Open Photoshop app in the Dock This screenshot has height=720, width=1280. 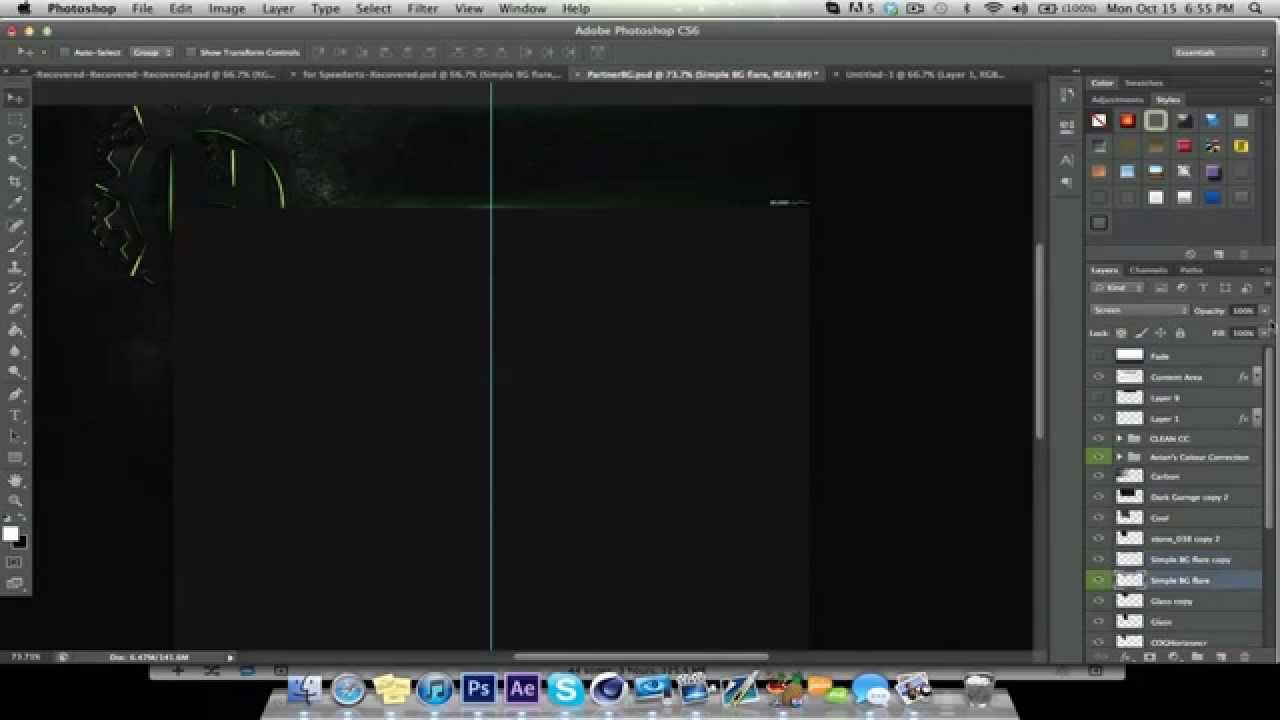pos(478,688)
